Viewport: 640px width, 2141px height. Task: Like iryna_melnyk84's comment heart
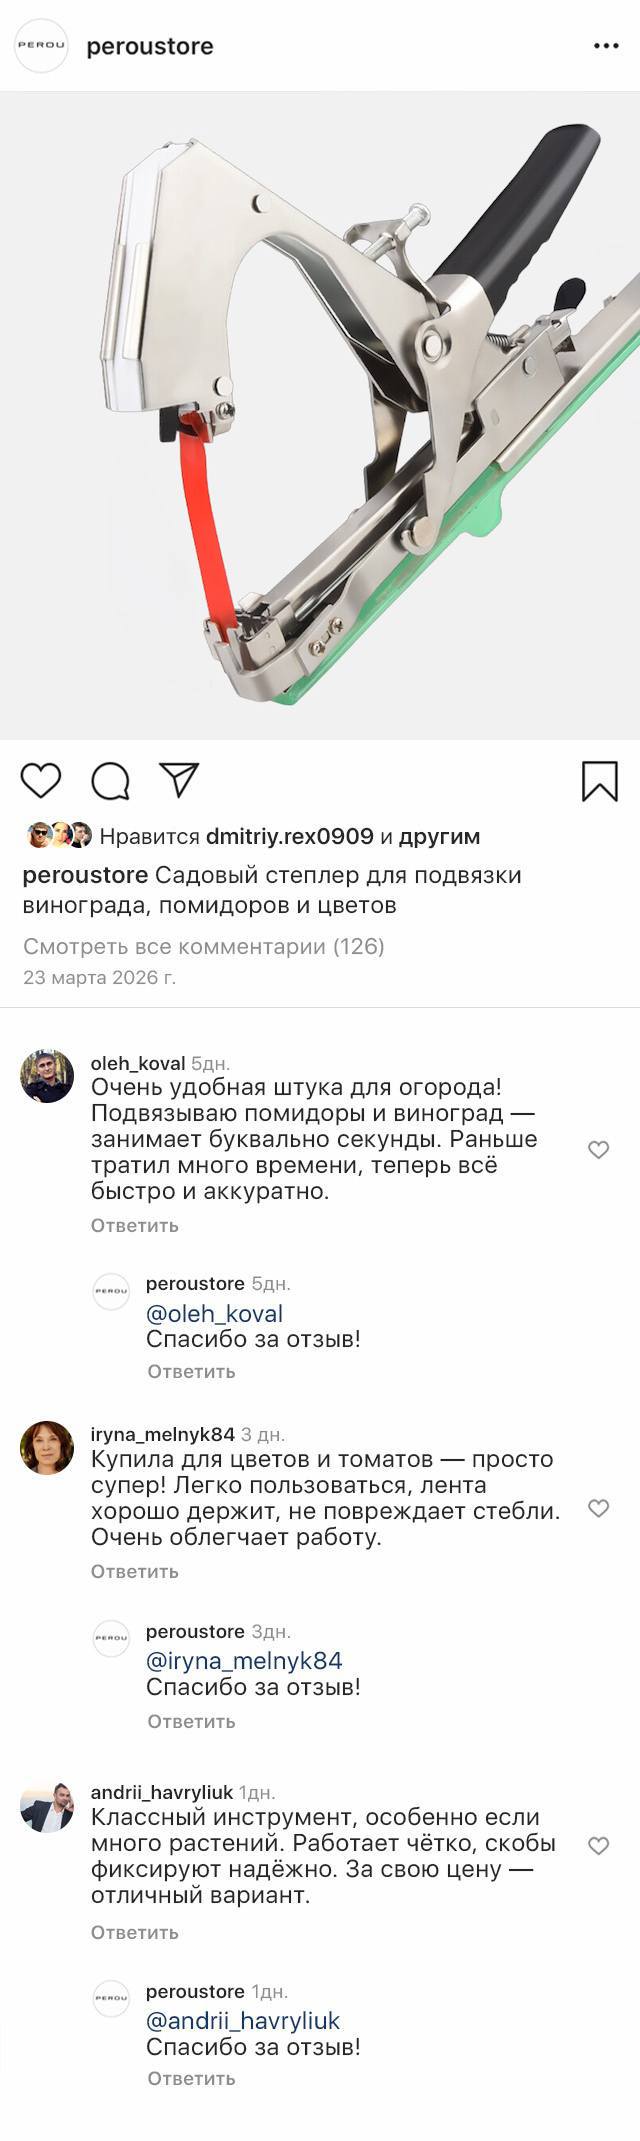point(598,1508)
